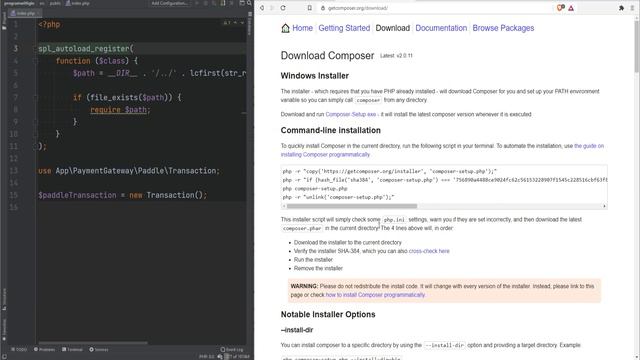Click the Run button in the PhpStorm toolbar

197,3
